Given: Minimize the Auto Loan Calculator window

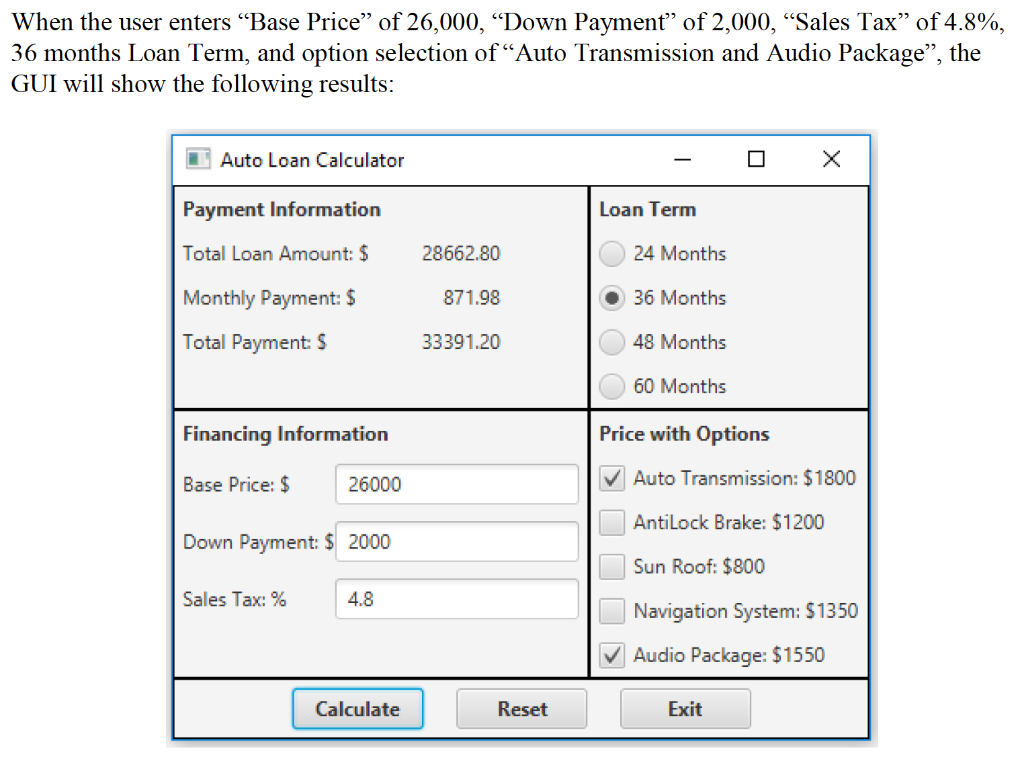Looking at the screenshot, I should pyautogui.click(x=682, y=159).
